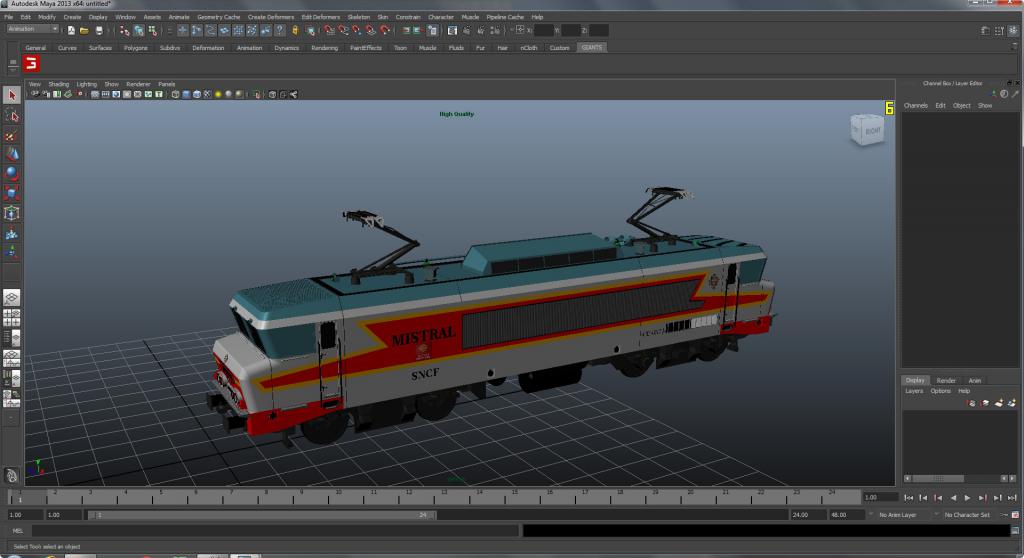Toggle viewport grid display icon

click(x=95, y=95)
